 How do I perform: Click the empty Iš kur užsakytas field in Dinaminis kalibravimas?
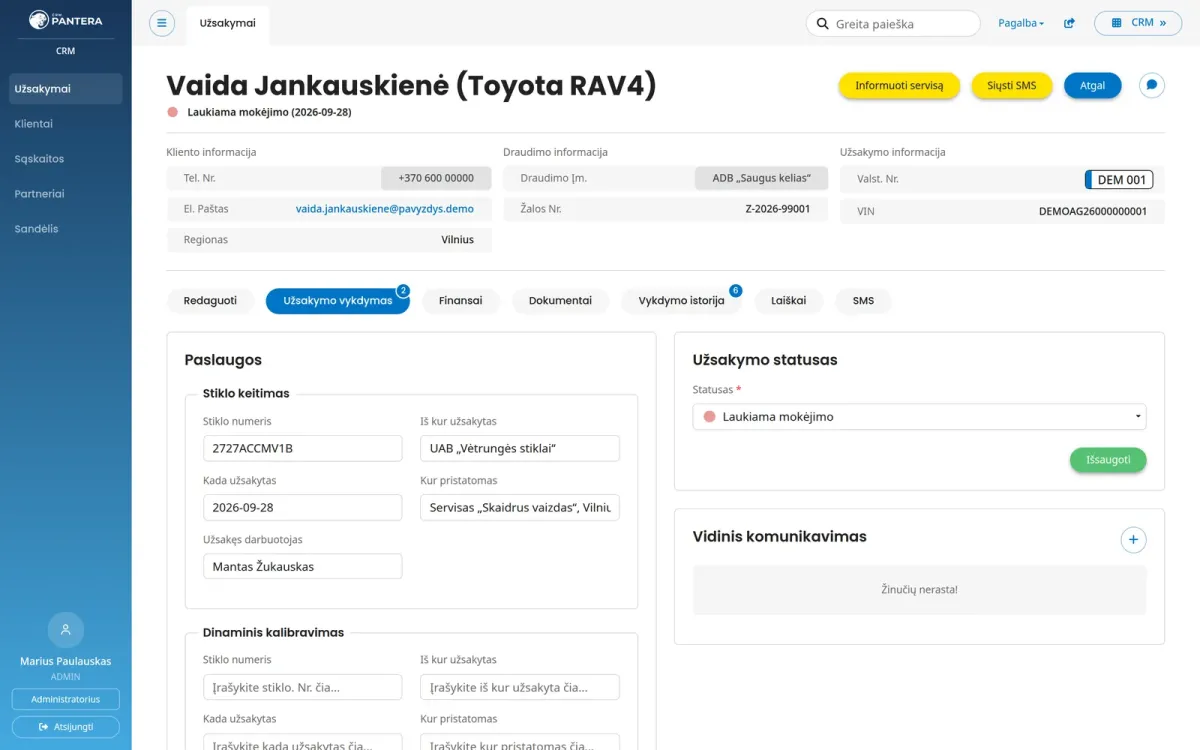coord(520,687)
